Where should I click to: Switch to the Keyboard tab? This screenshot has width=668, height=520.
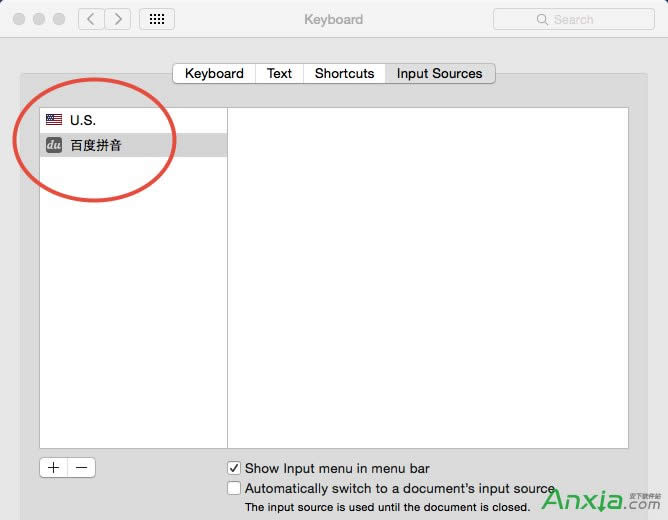point(214,73)
